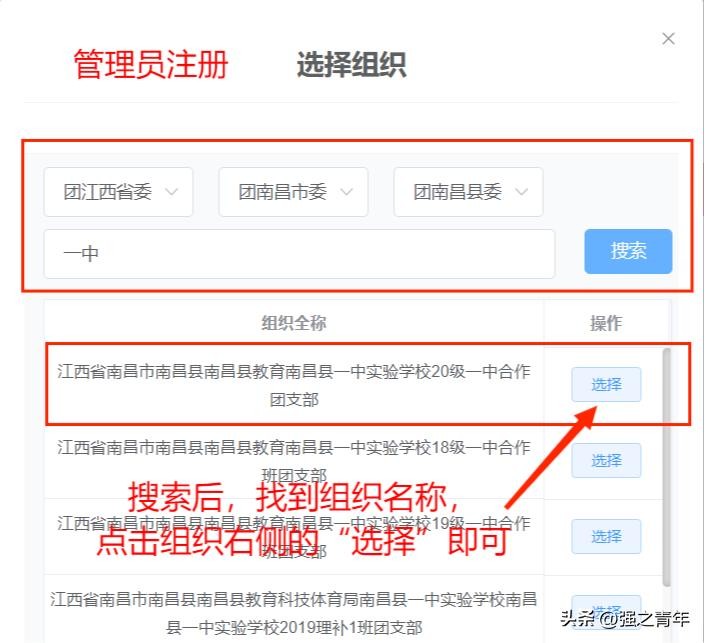This screenshot has height=643, width=705.
Task: Click the 20级一中合作团支部 organization name text
Action: tap(294, 385)
